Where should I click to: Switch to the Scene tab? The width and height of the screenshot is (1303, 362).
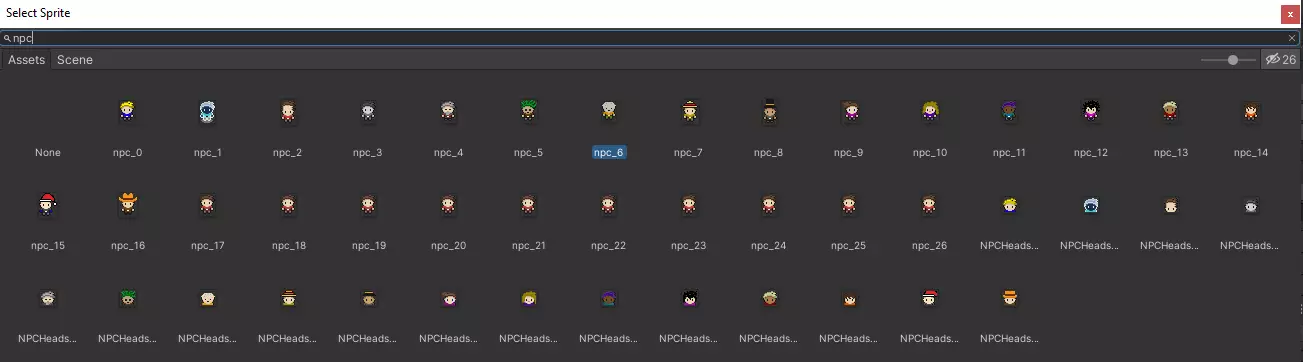coord(75,60)
